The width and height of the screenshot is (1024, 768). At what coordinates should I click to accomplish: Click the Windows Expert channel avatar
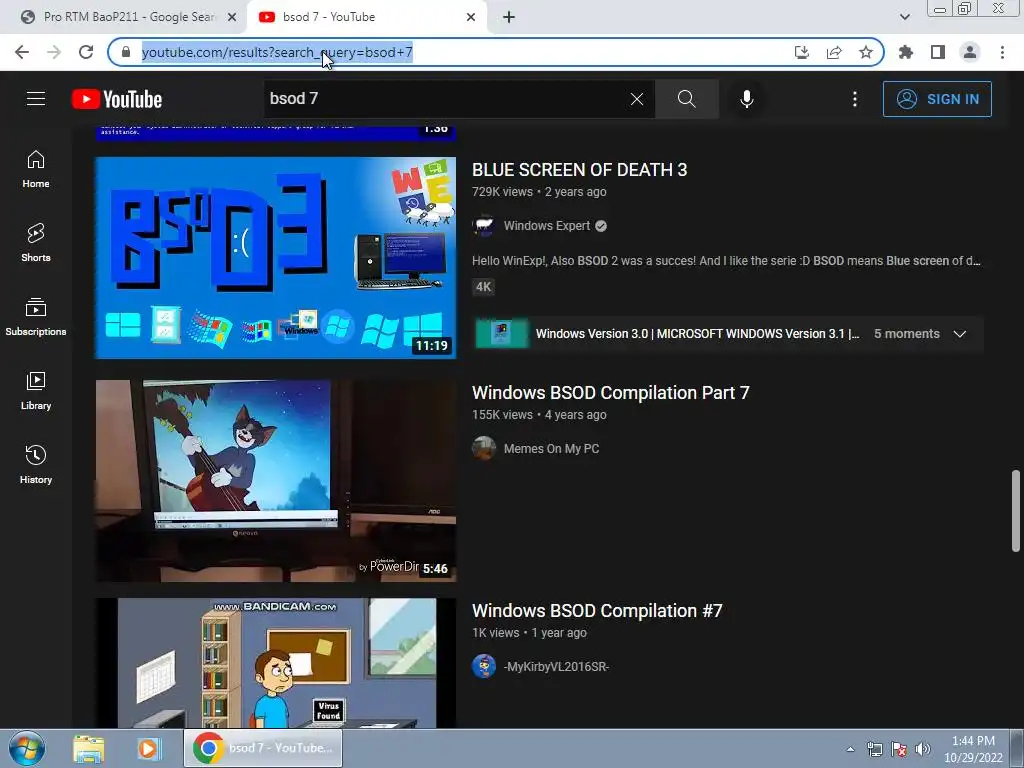pos(484,226)
